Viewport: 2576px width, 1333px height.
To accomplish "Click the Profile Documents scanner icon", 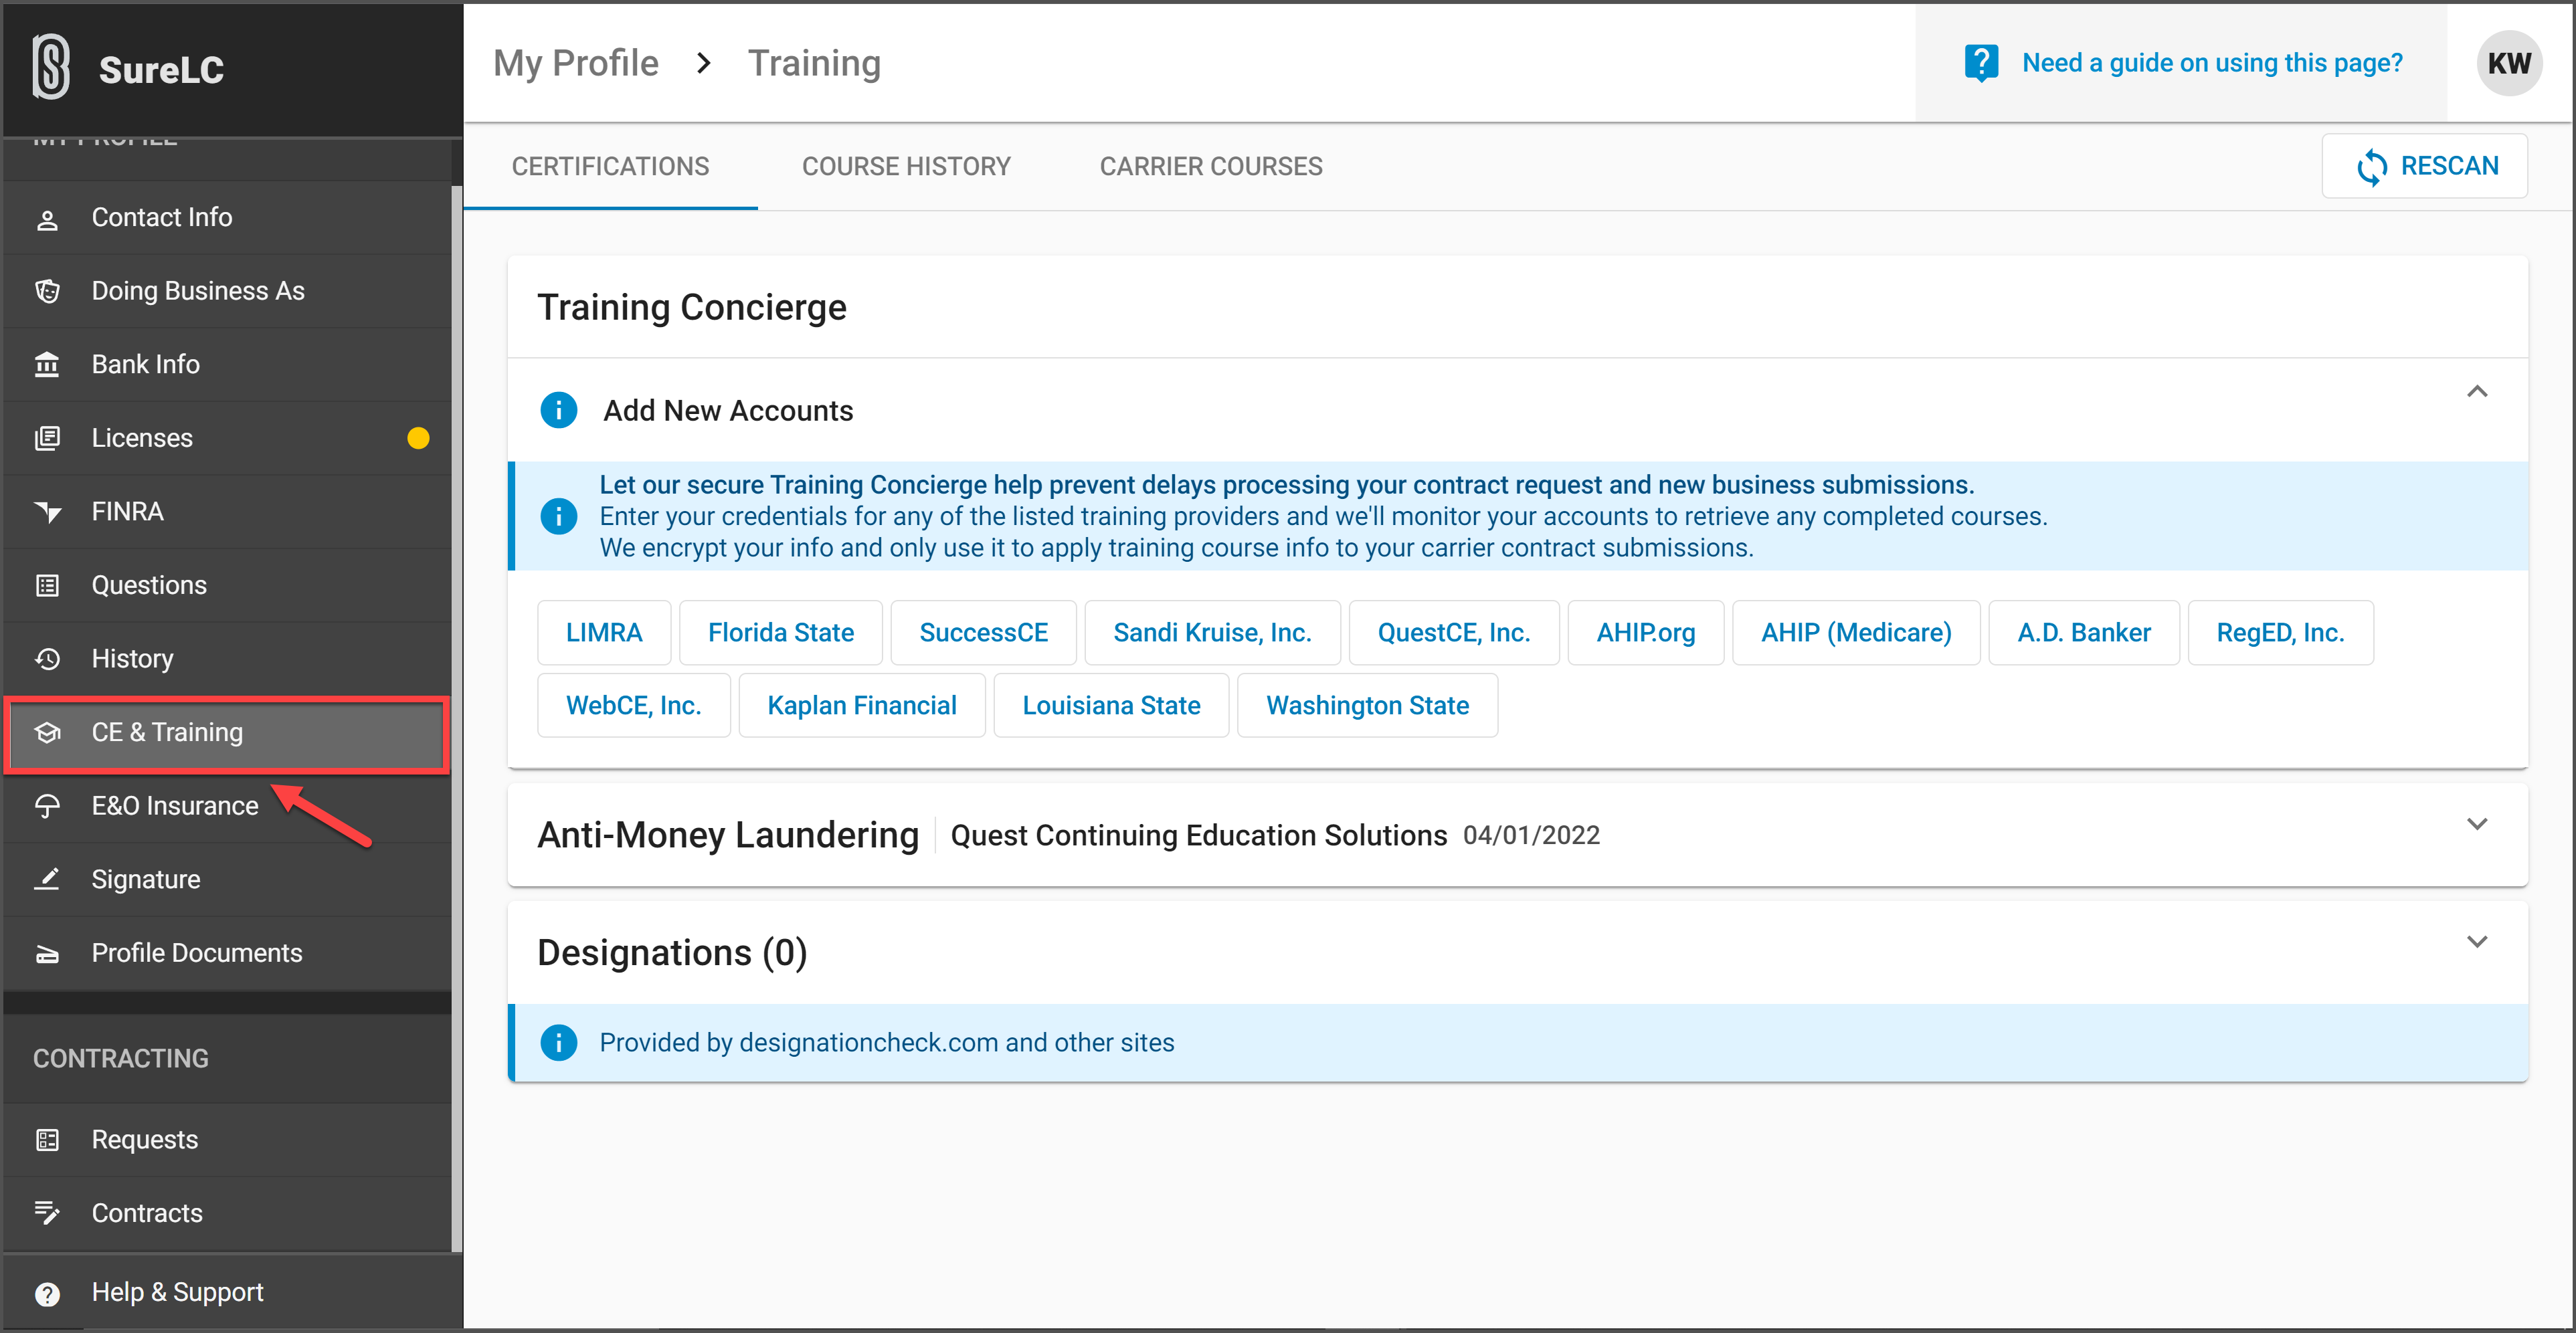I will (x=47, y=954).
